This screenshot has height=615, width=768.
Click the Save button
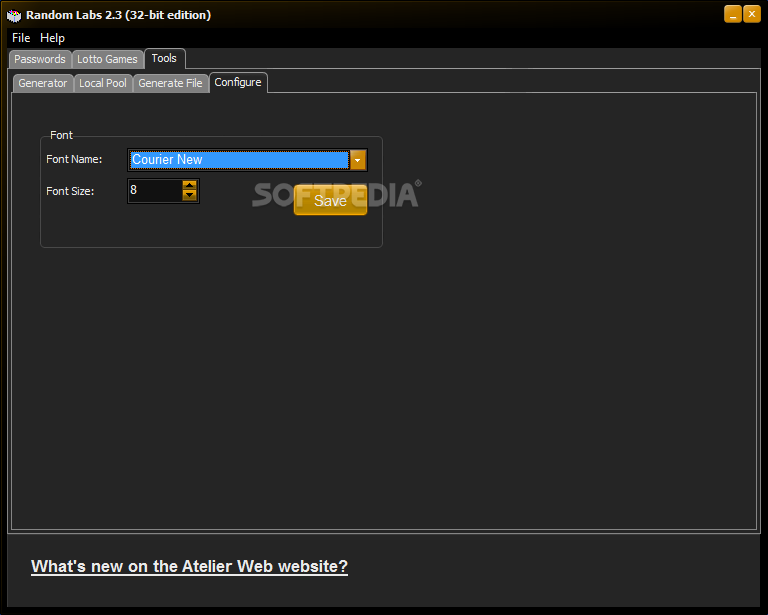point(331,200)
